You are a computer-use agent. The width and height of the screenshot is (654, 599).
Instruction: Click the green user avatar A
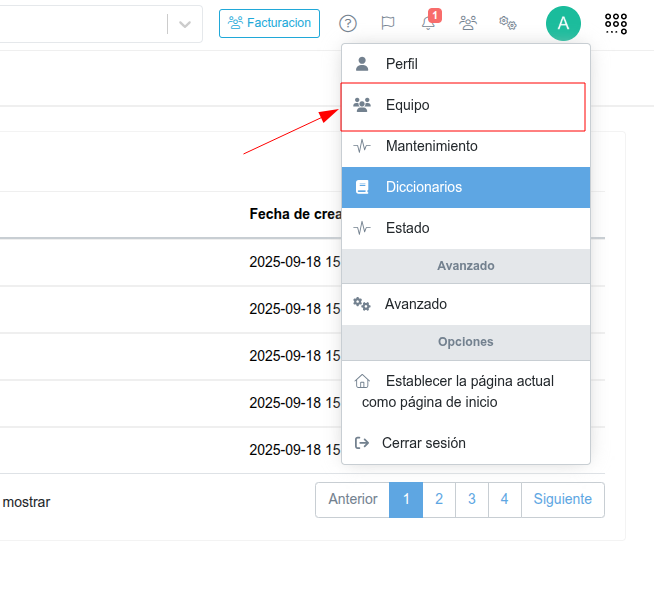563,23
